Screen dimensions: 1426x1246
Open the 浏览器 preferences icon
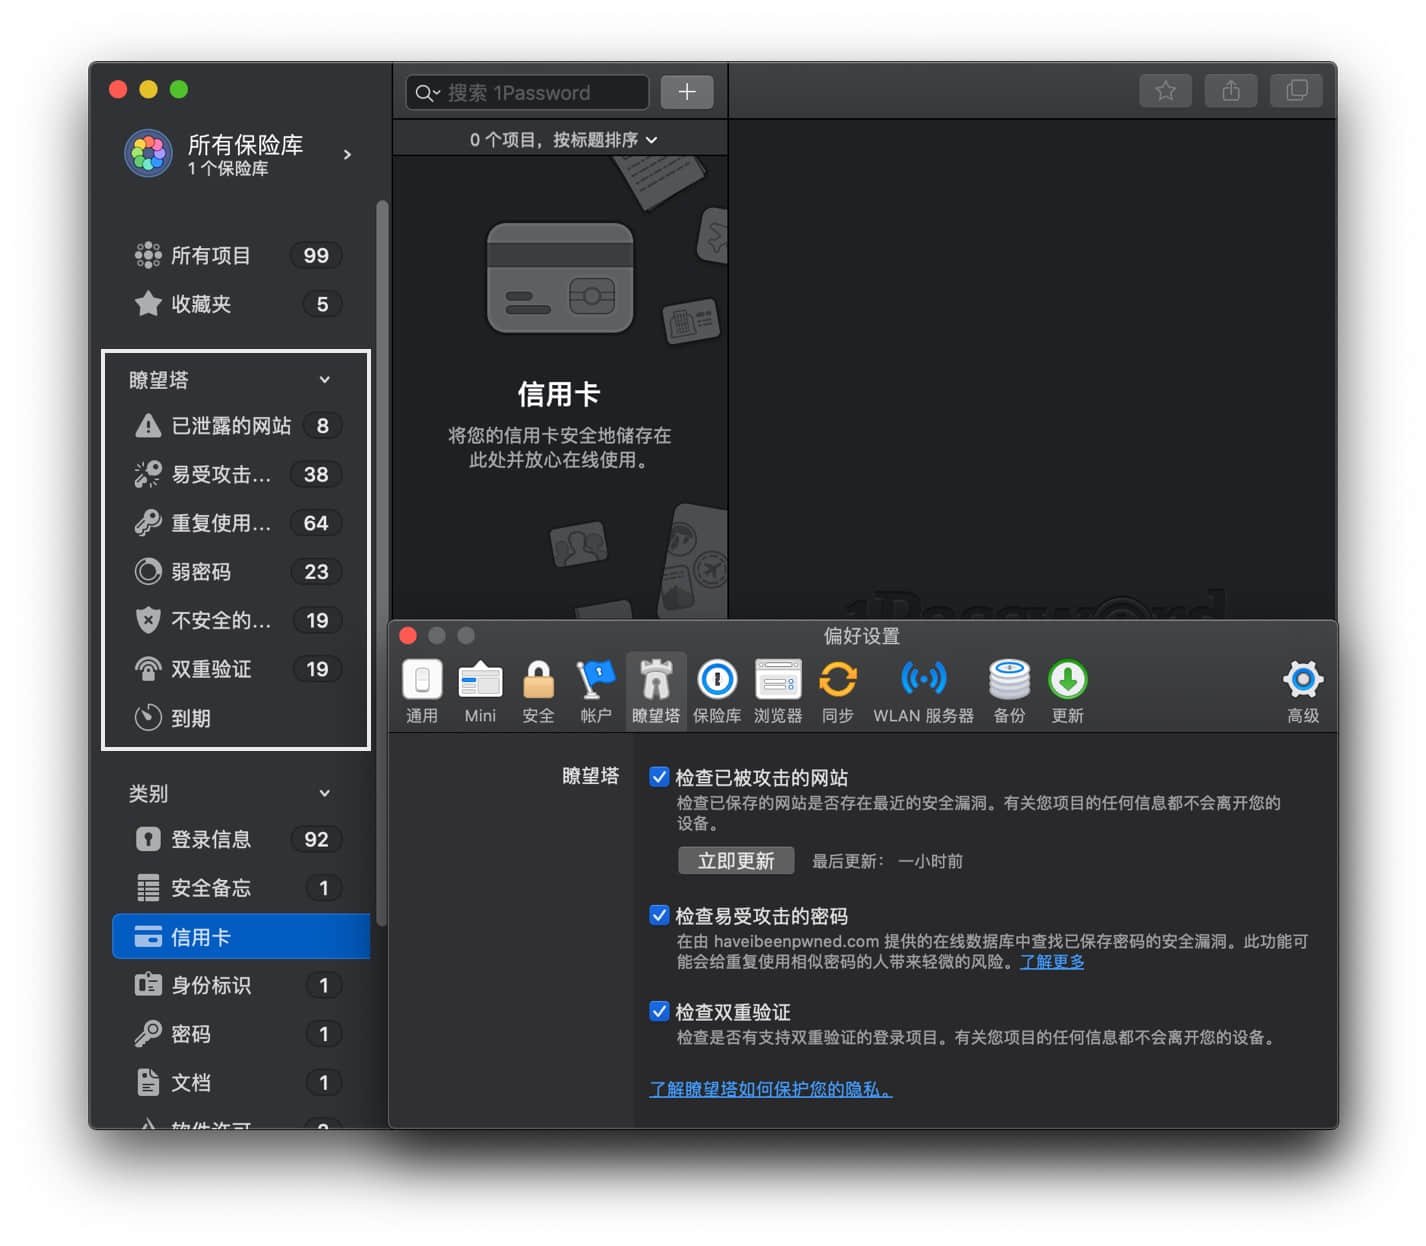[x=778, y=690]
